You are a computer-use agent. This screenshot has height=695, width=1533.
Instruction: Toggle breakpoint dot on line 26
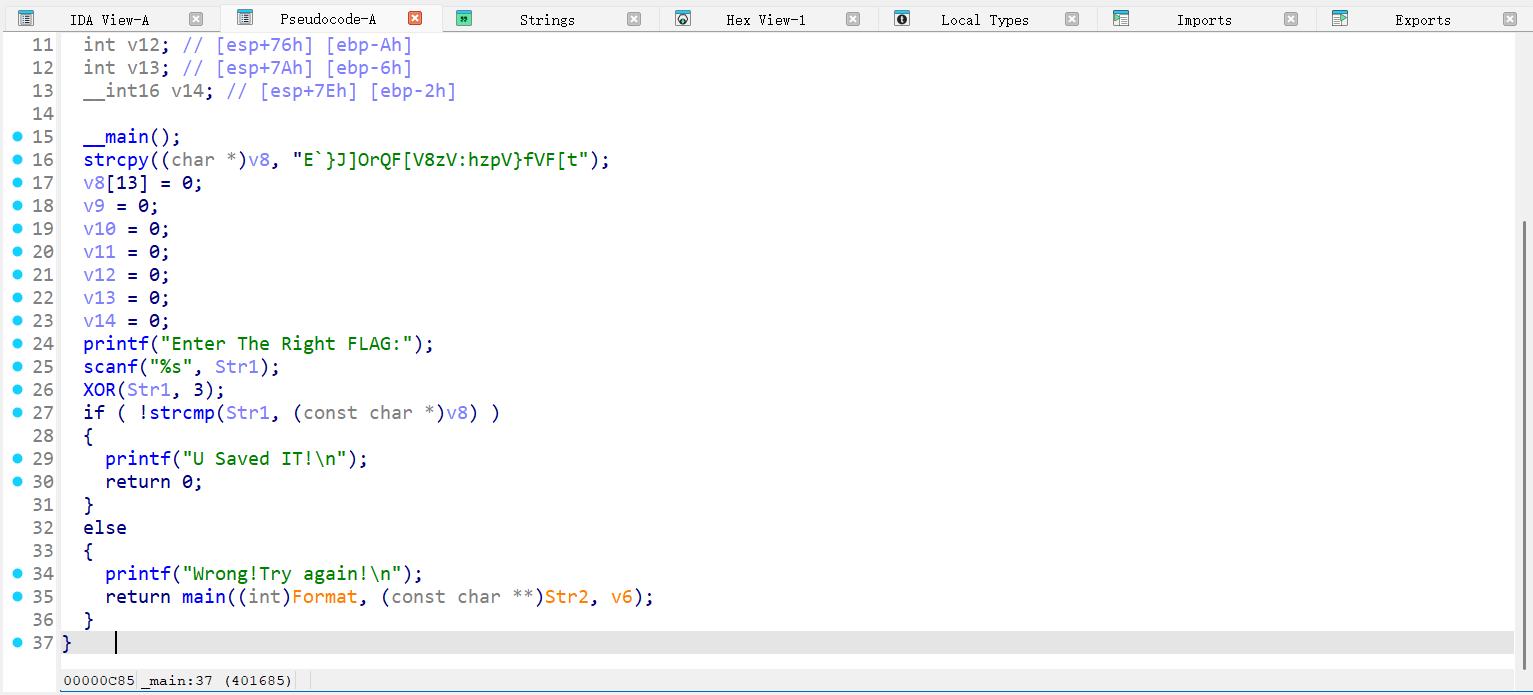coord(17,389)
